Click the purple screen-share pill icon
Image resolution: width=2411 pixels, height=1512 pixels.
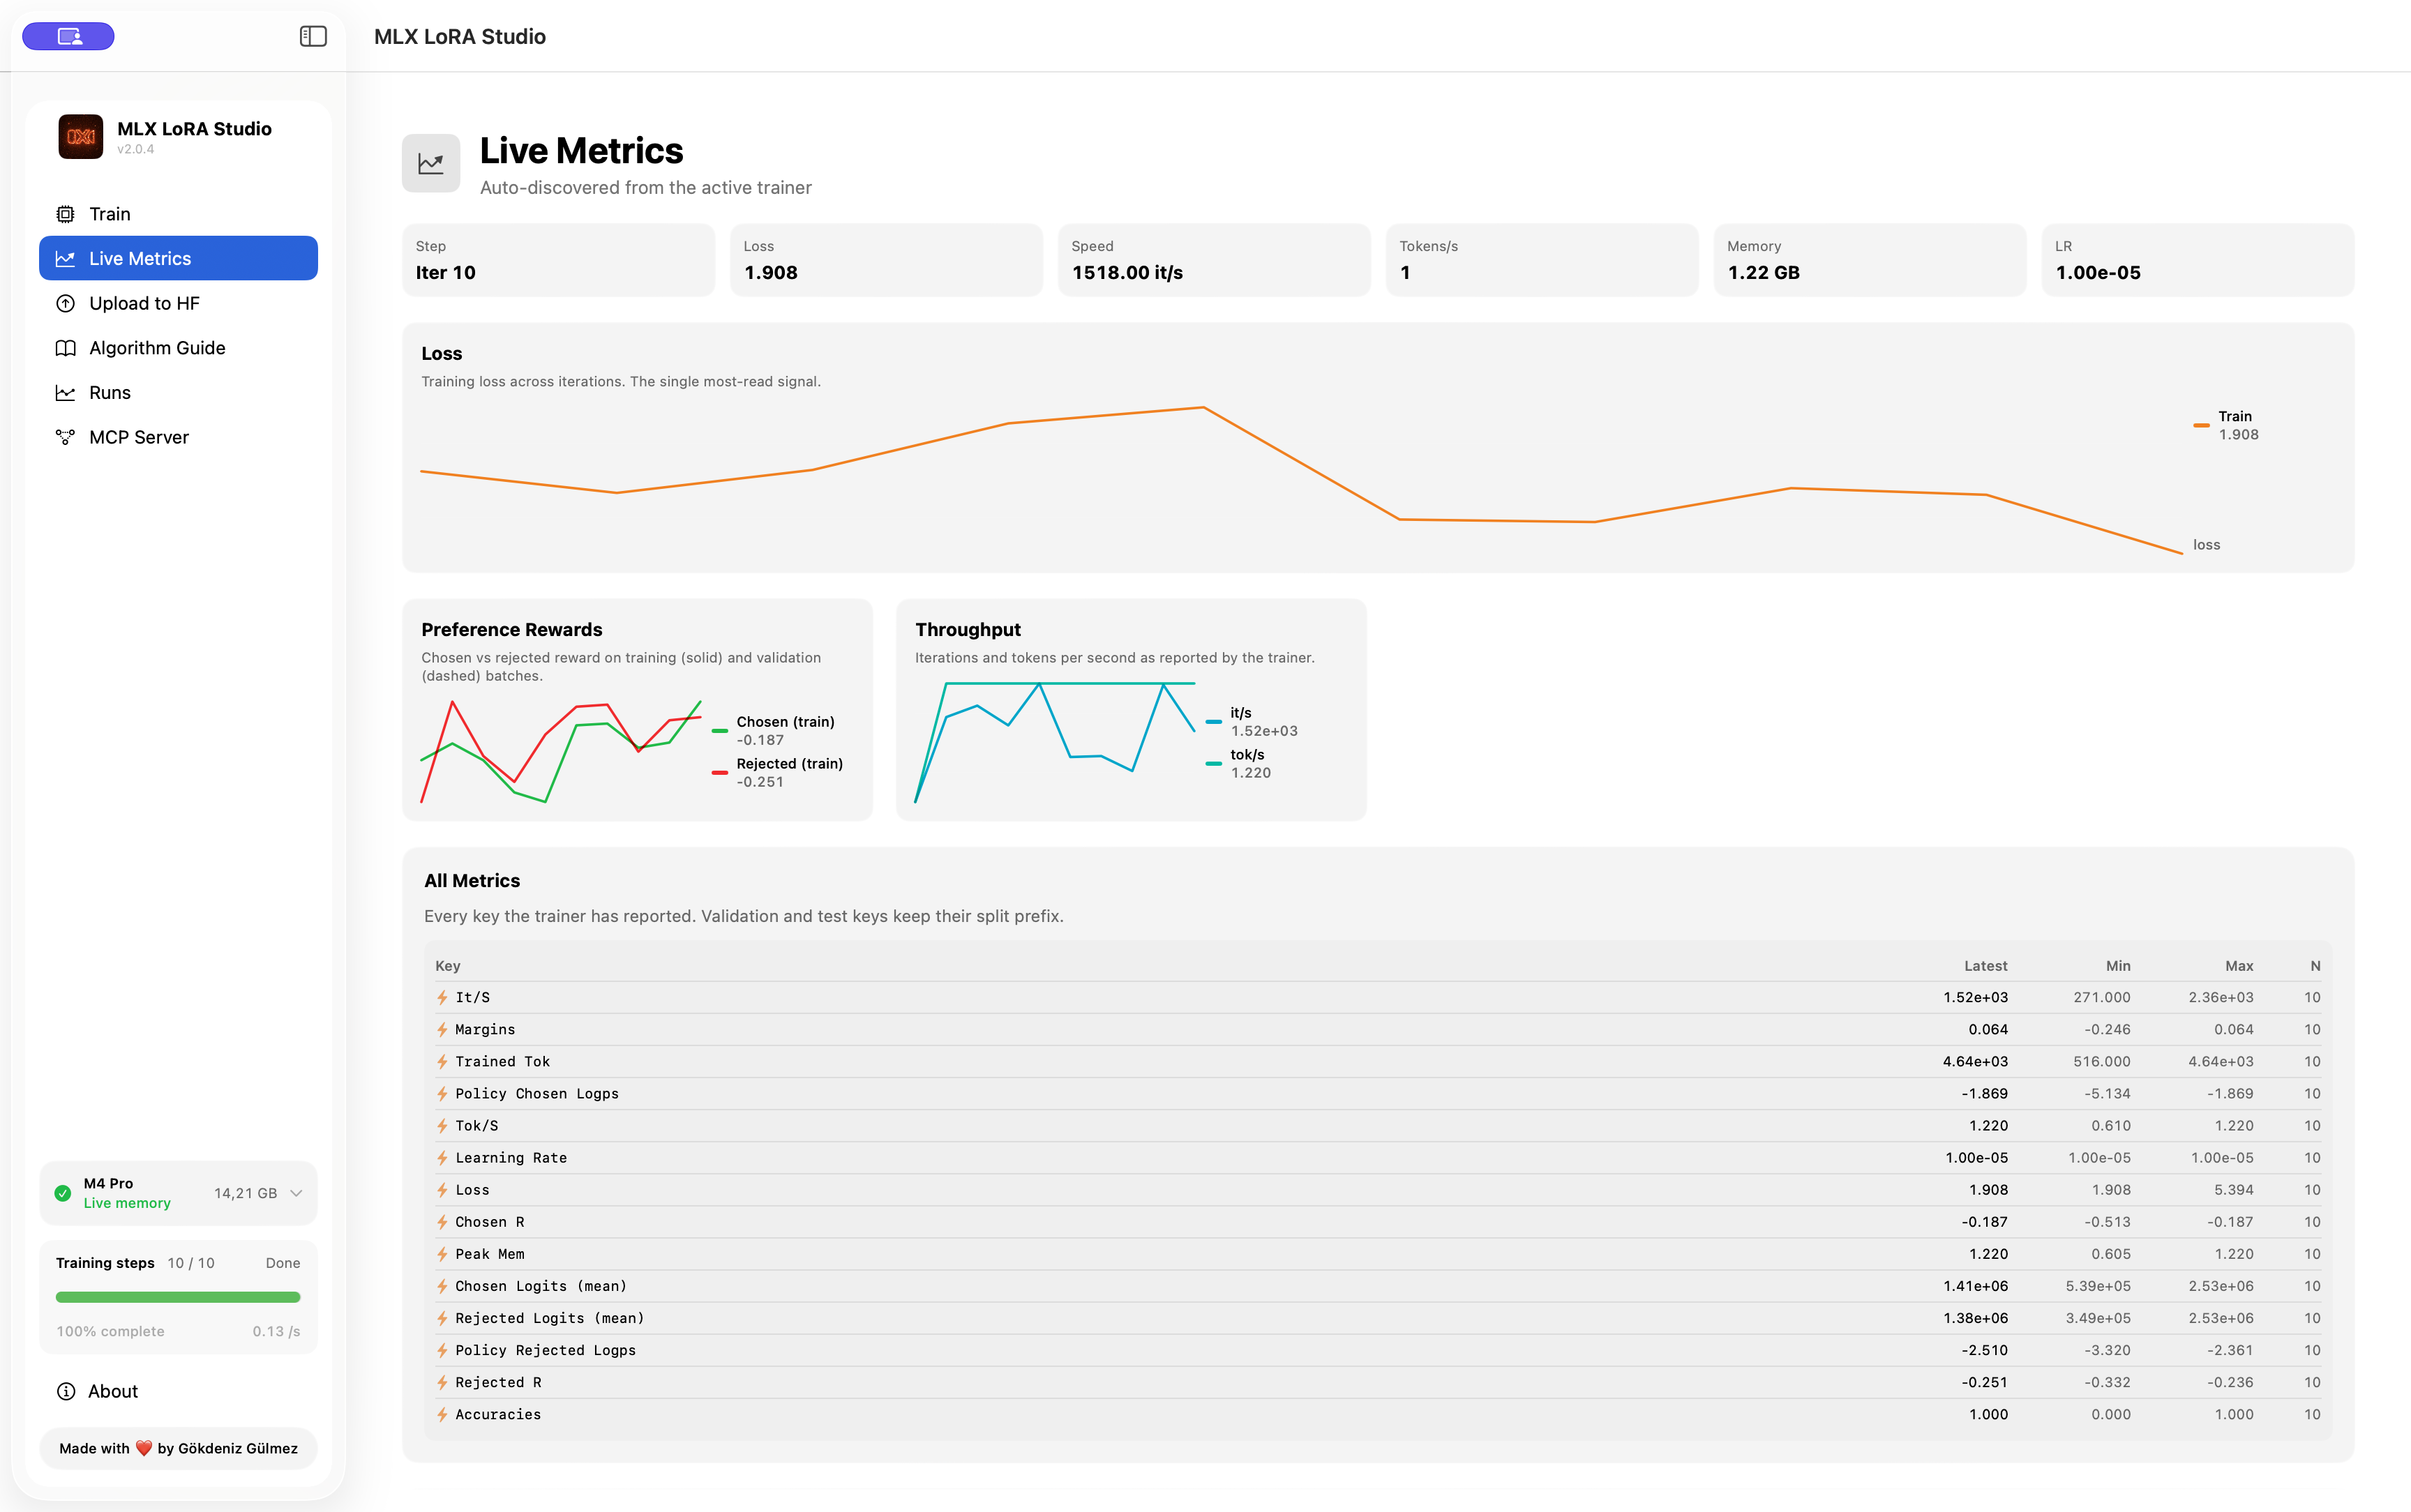(68, 37)
